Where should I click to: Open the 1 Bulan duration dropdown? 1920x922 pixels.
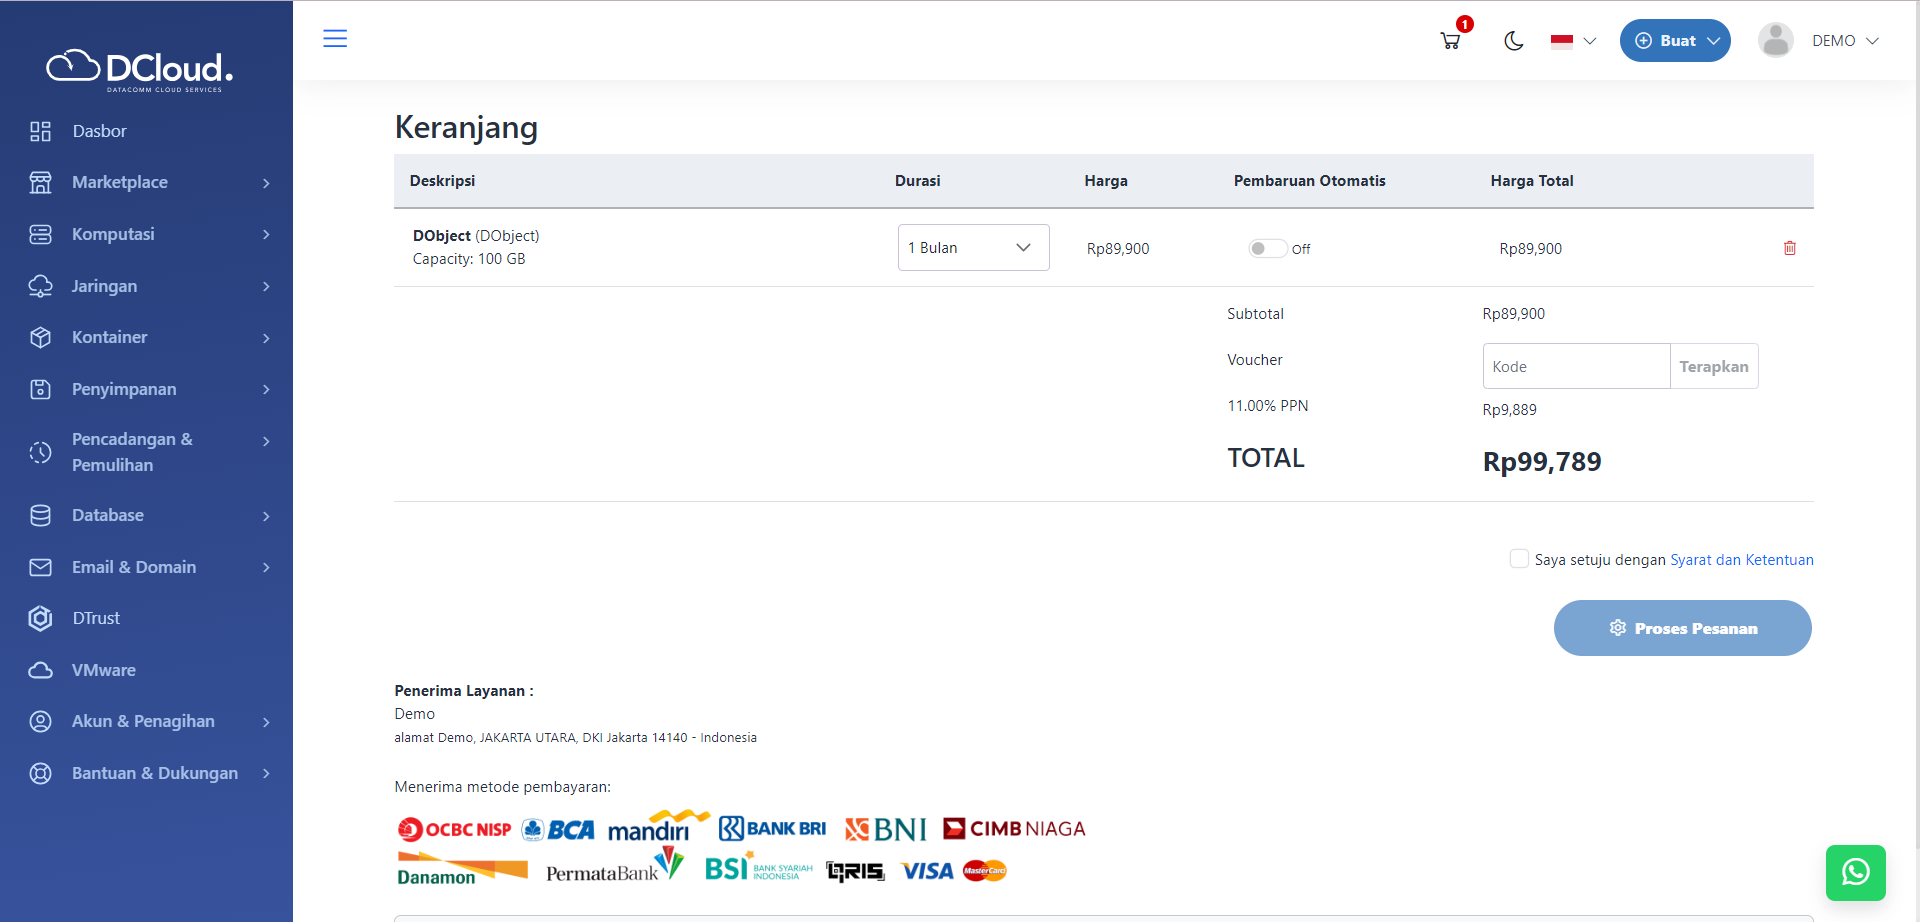972,248
